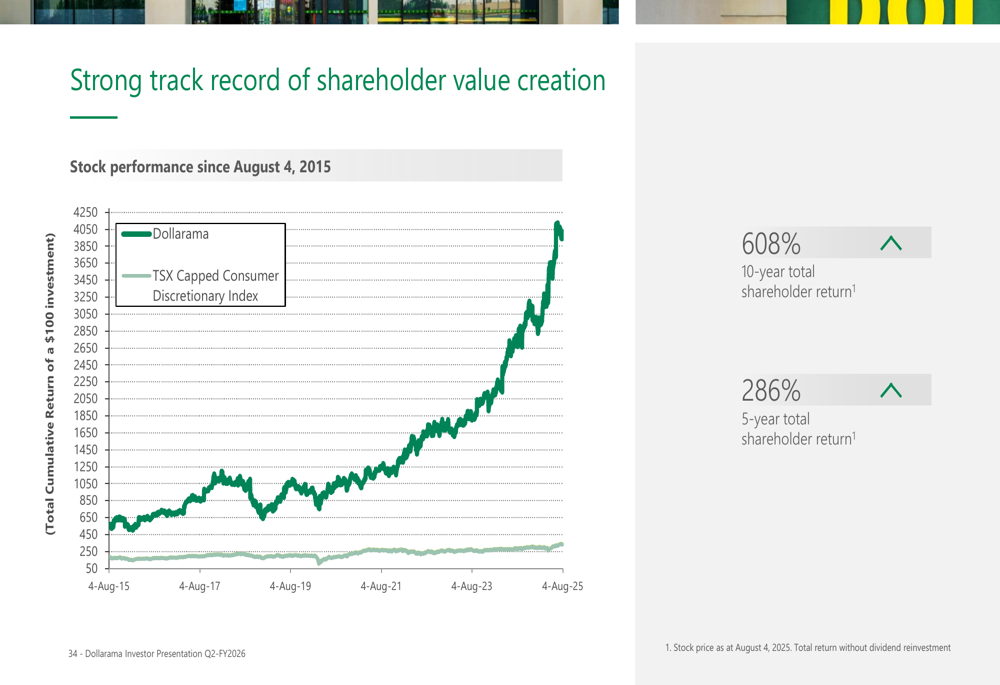Click the '250' y-axis value
Viewport: 1000px width, 685px height.
(89, 552)
